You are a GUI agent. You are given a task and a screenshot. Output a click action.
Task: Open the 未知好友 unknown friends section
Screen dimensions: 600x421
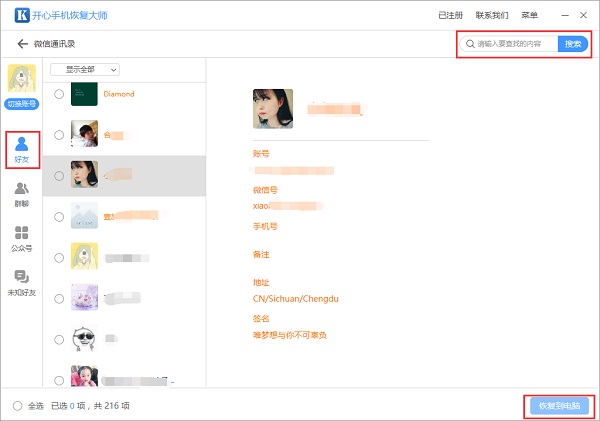pos(22,283)
